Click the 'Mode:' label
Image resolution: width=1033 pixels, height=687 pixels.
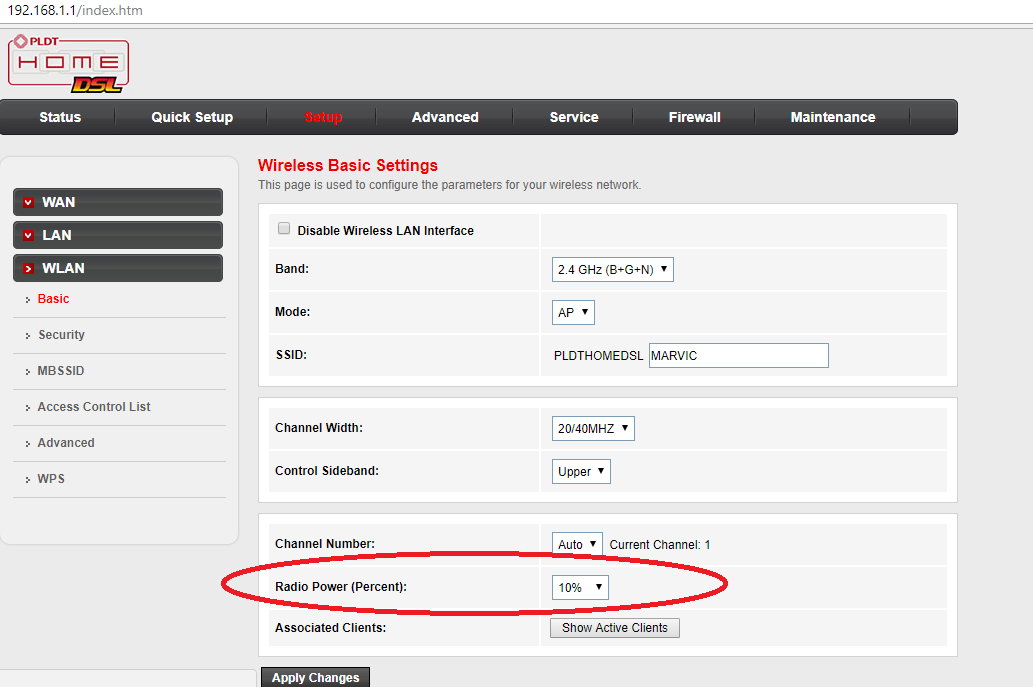pos(293,312)
